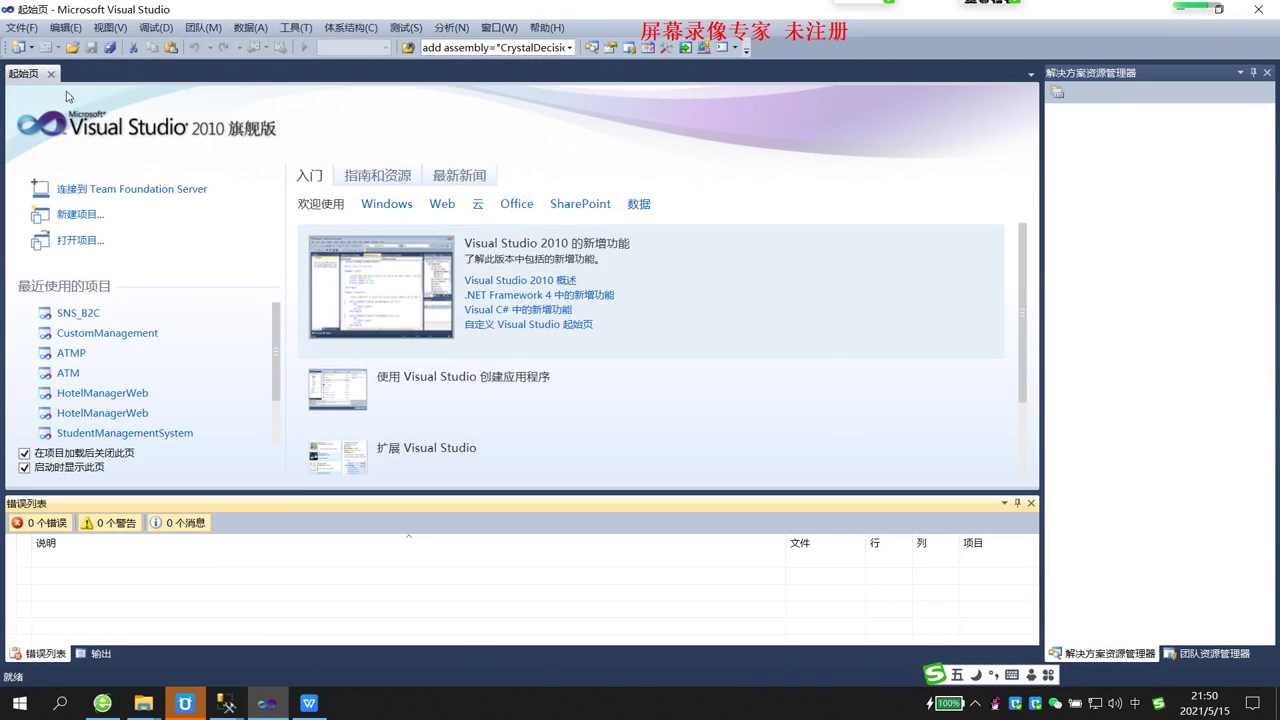This screenshot has height=720, width=1280.
Task: Open the 360 browser taskbar icon
Action: click(102, 703)
